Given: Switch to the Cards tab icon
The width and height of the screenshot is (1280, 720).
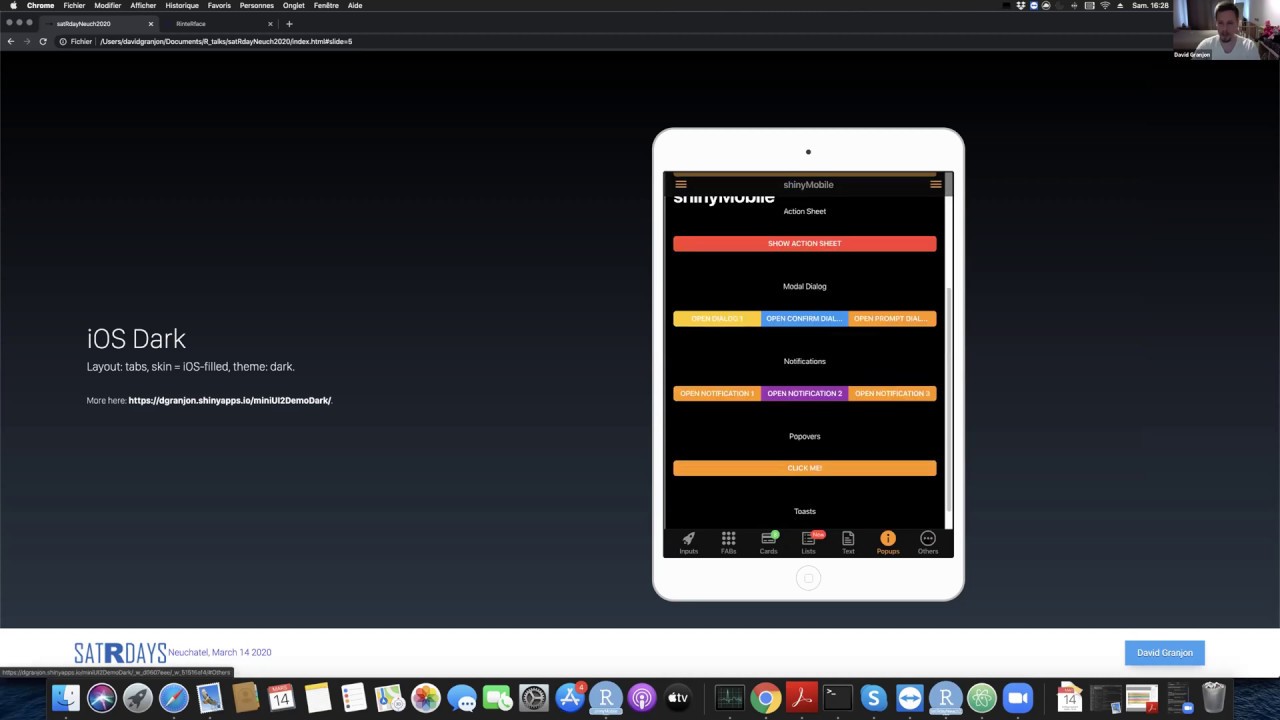Looking at the screenshot, I should (768, 538).
